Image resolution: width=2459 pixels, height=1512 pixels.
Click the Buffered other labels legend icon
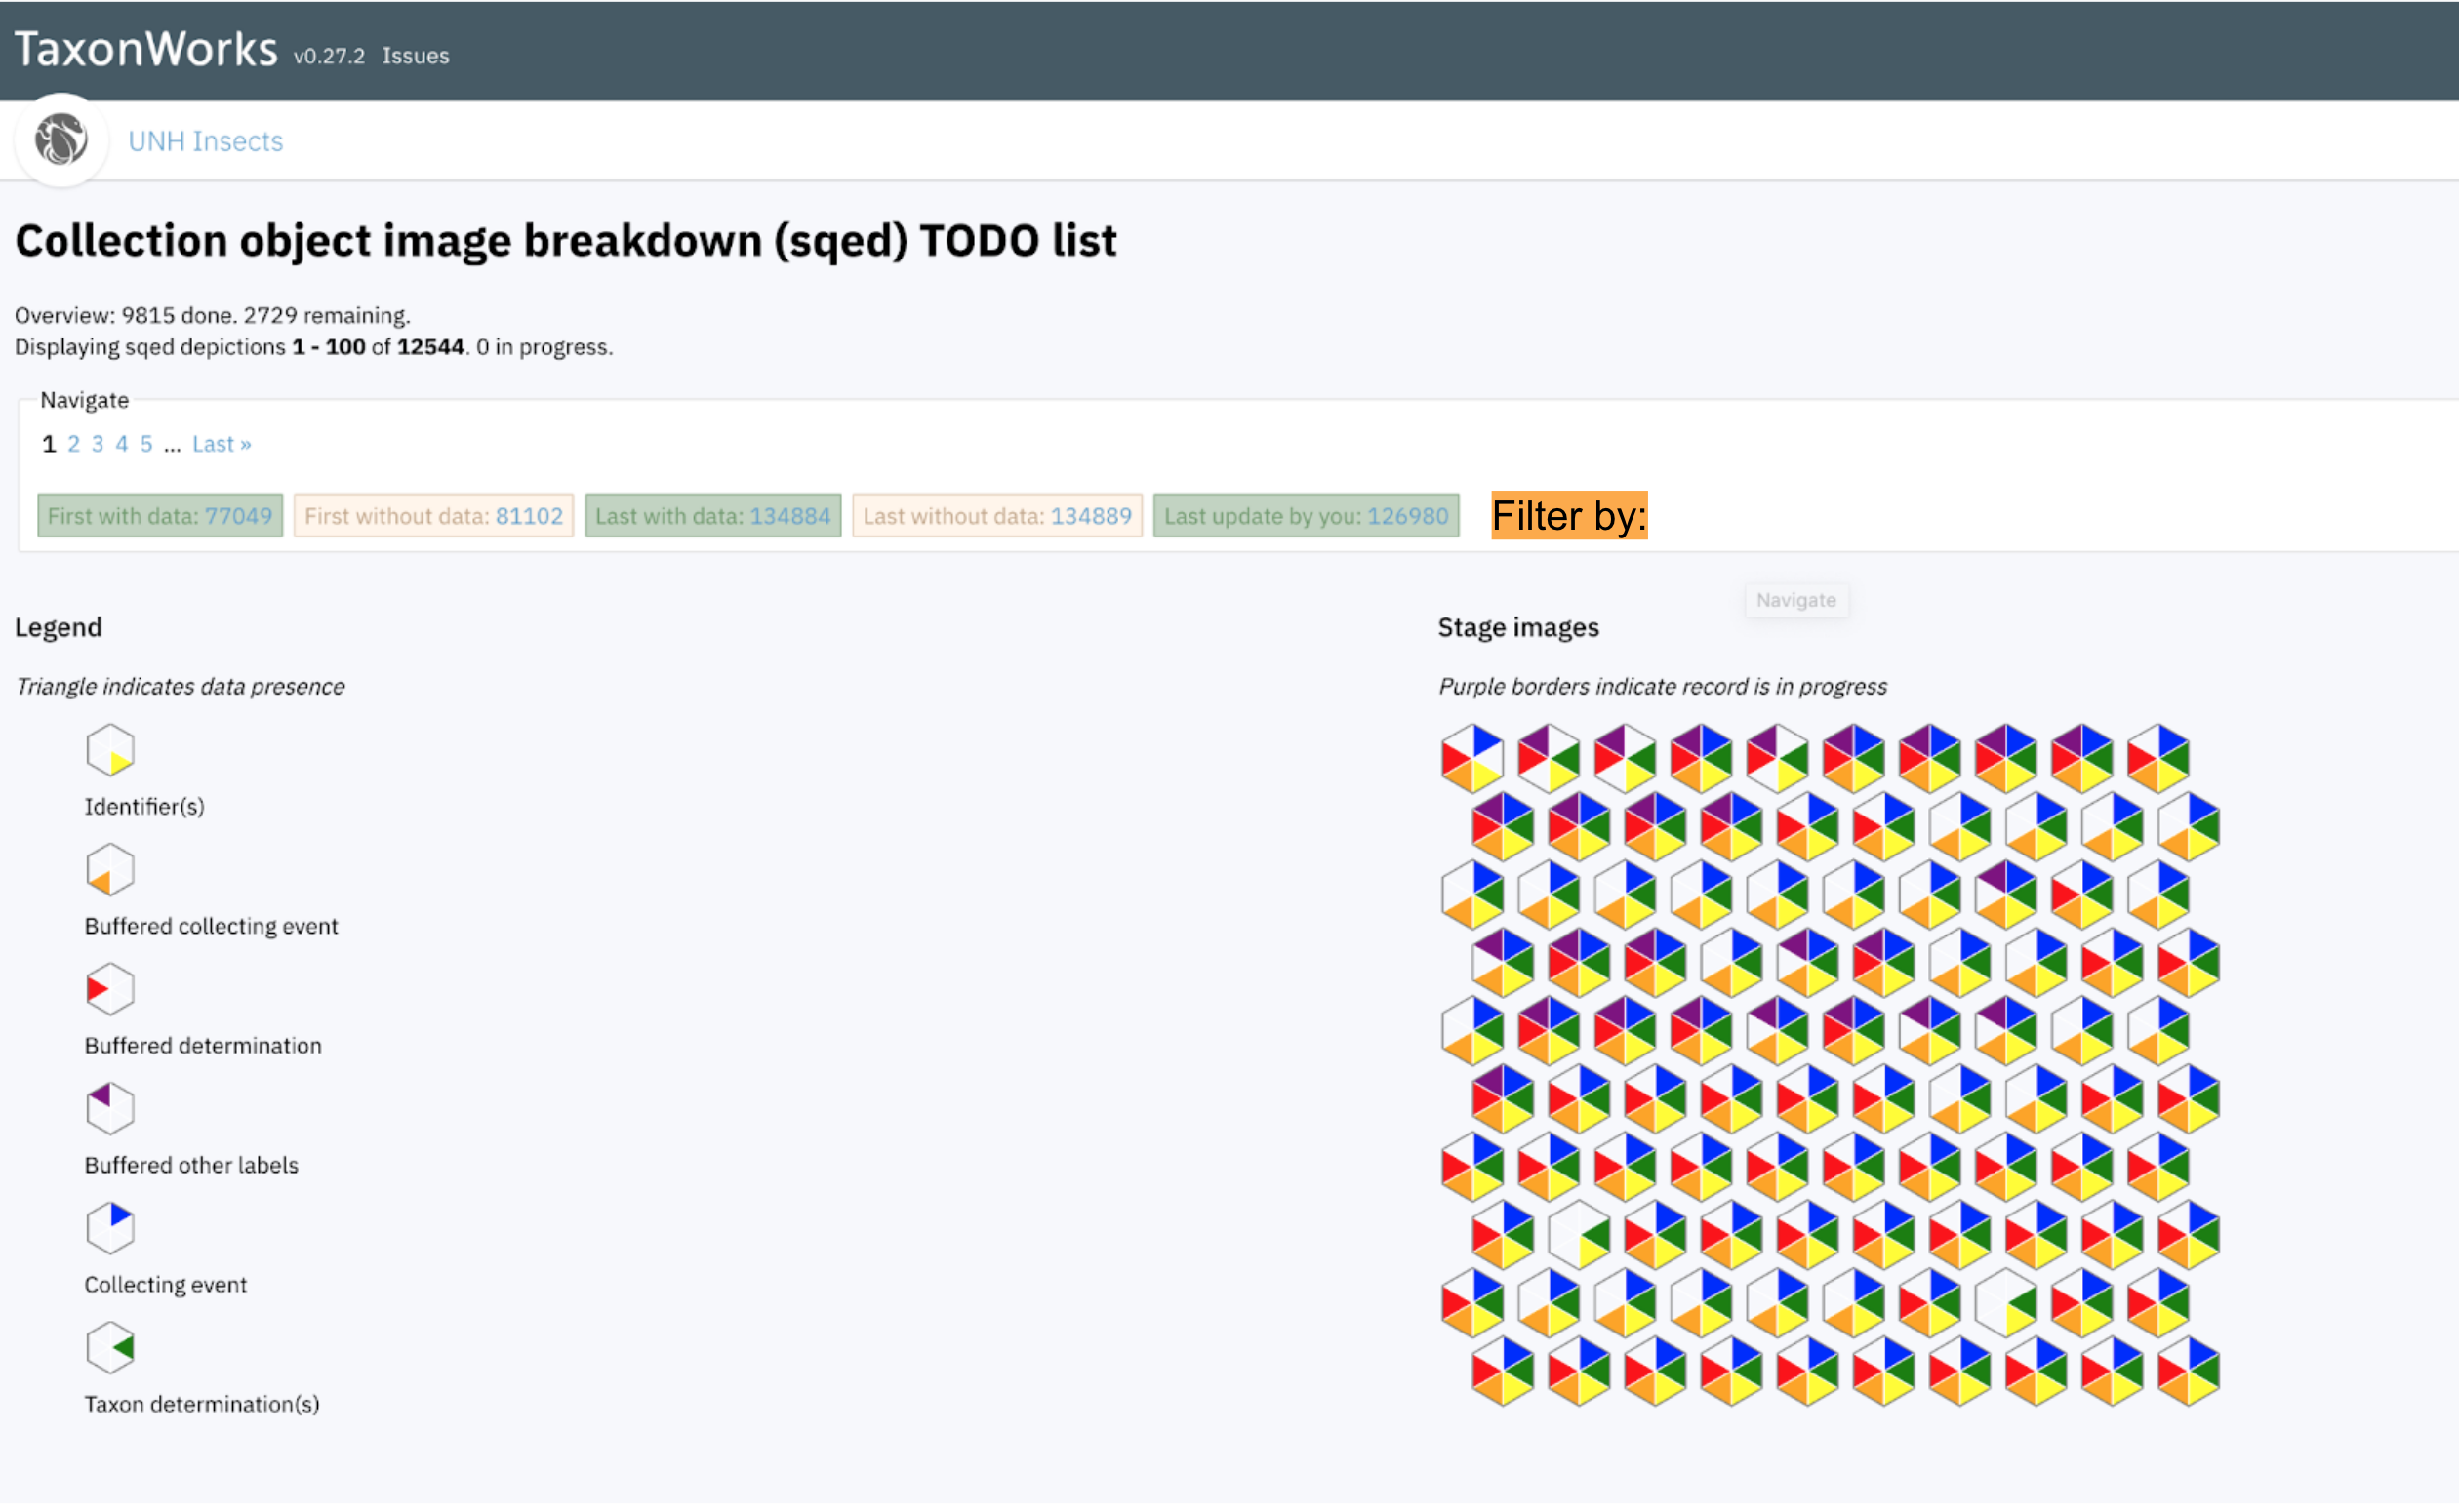[x=110, y=1108]
